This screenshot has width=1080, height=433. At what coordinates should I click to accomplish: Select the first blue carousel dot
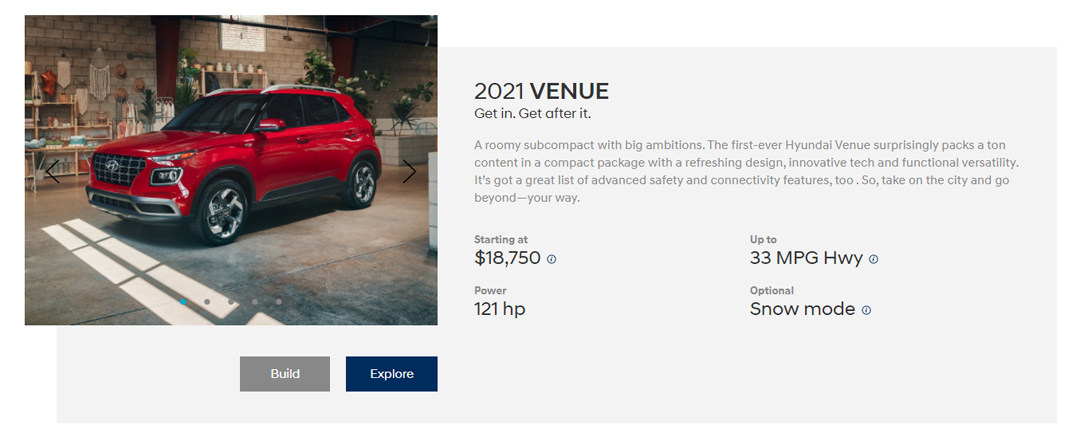[183, 301]
